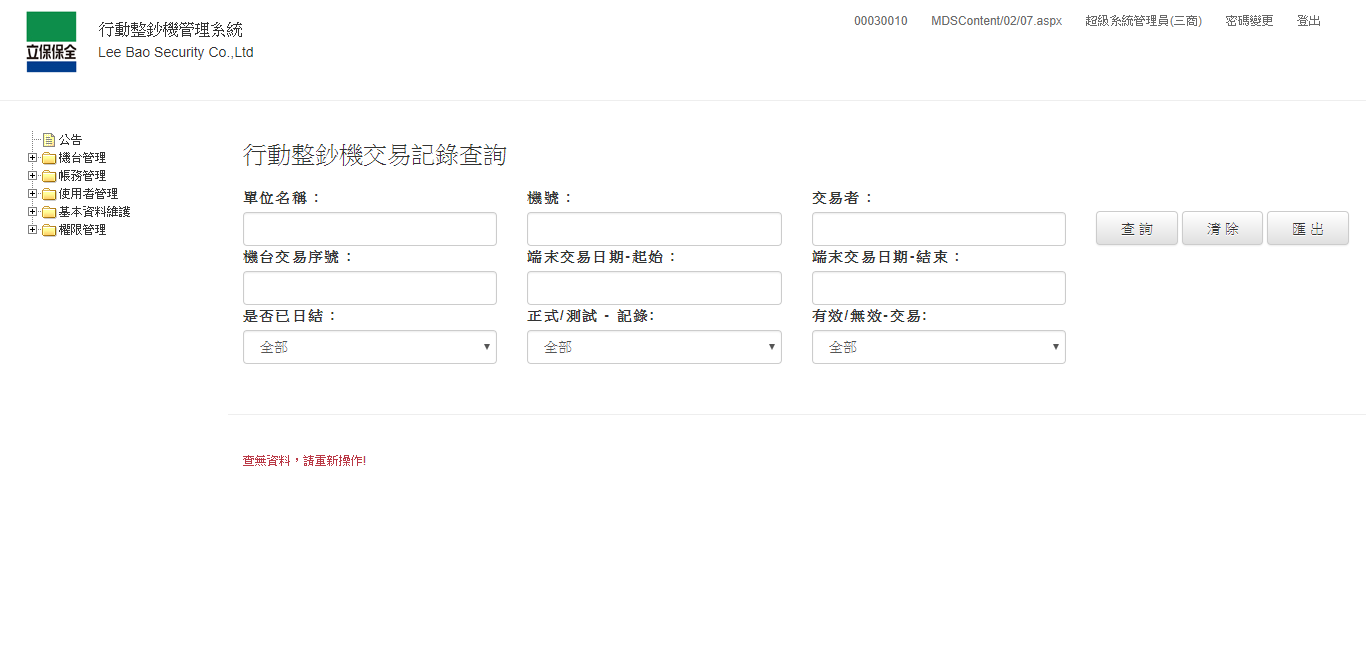Select the 使用者管理 folder icon
The width and height of the screenshot is (1366, 648).
tap(49, 194)
